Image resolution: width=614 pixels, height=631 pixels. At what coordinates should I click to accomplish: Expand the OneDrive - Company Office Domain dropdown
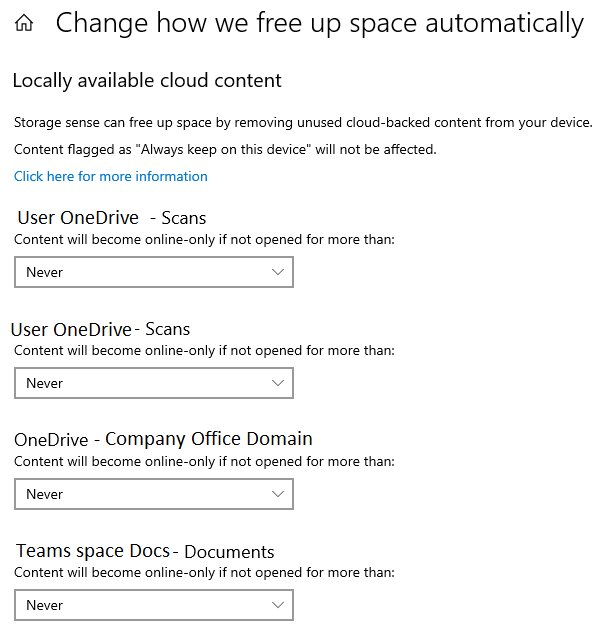[x=154, y=494]
